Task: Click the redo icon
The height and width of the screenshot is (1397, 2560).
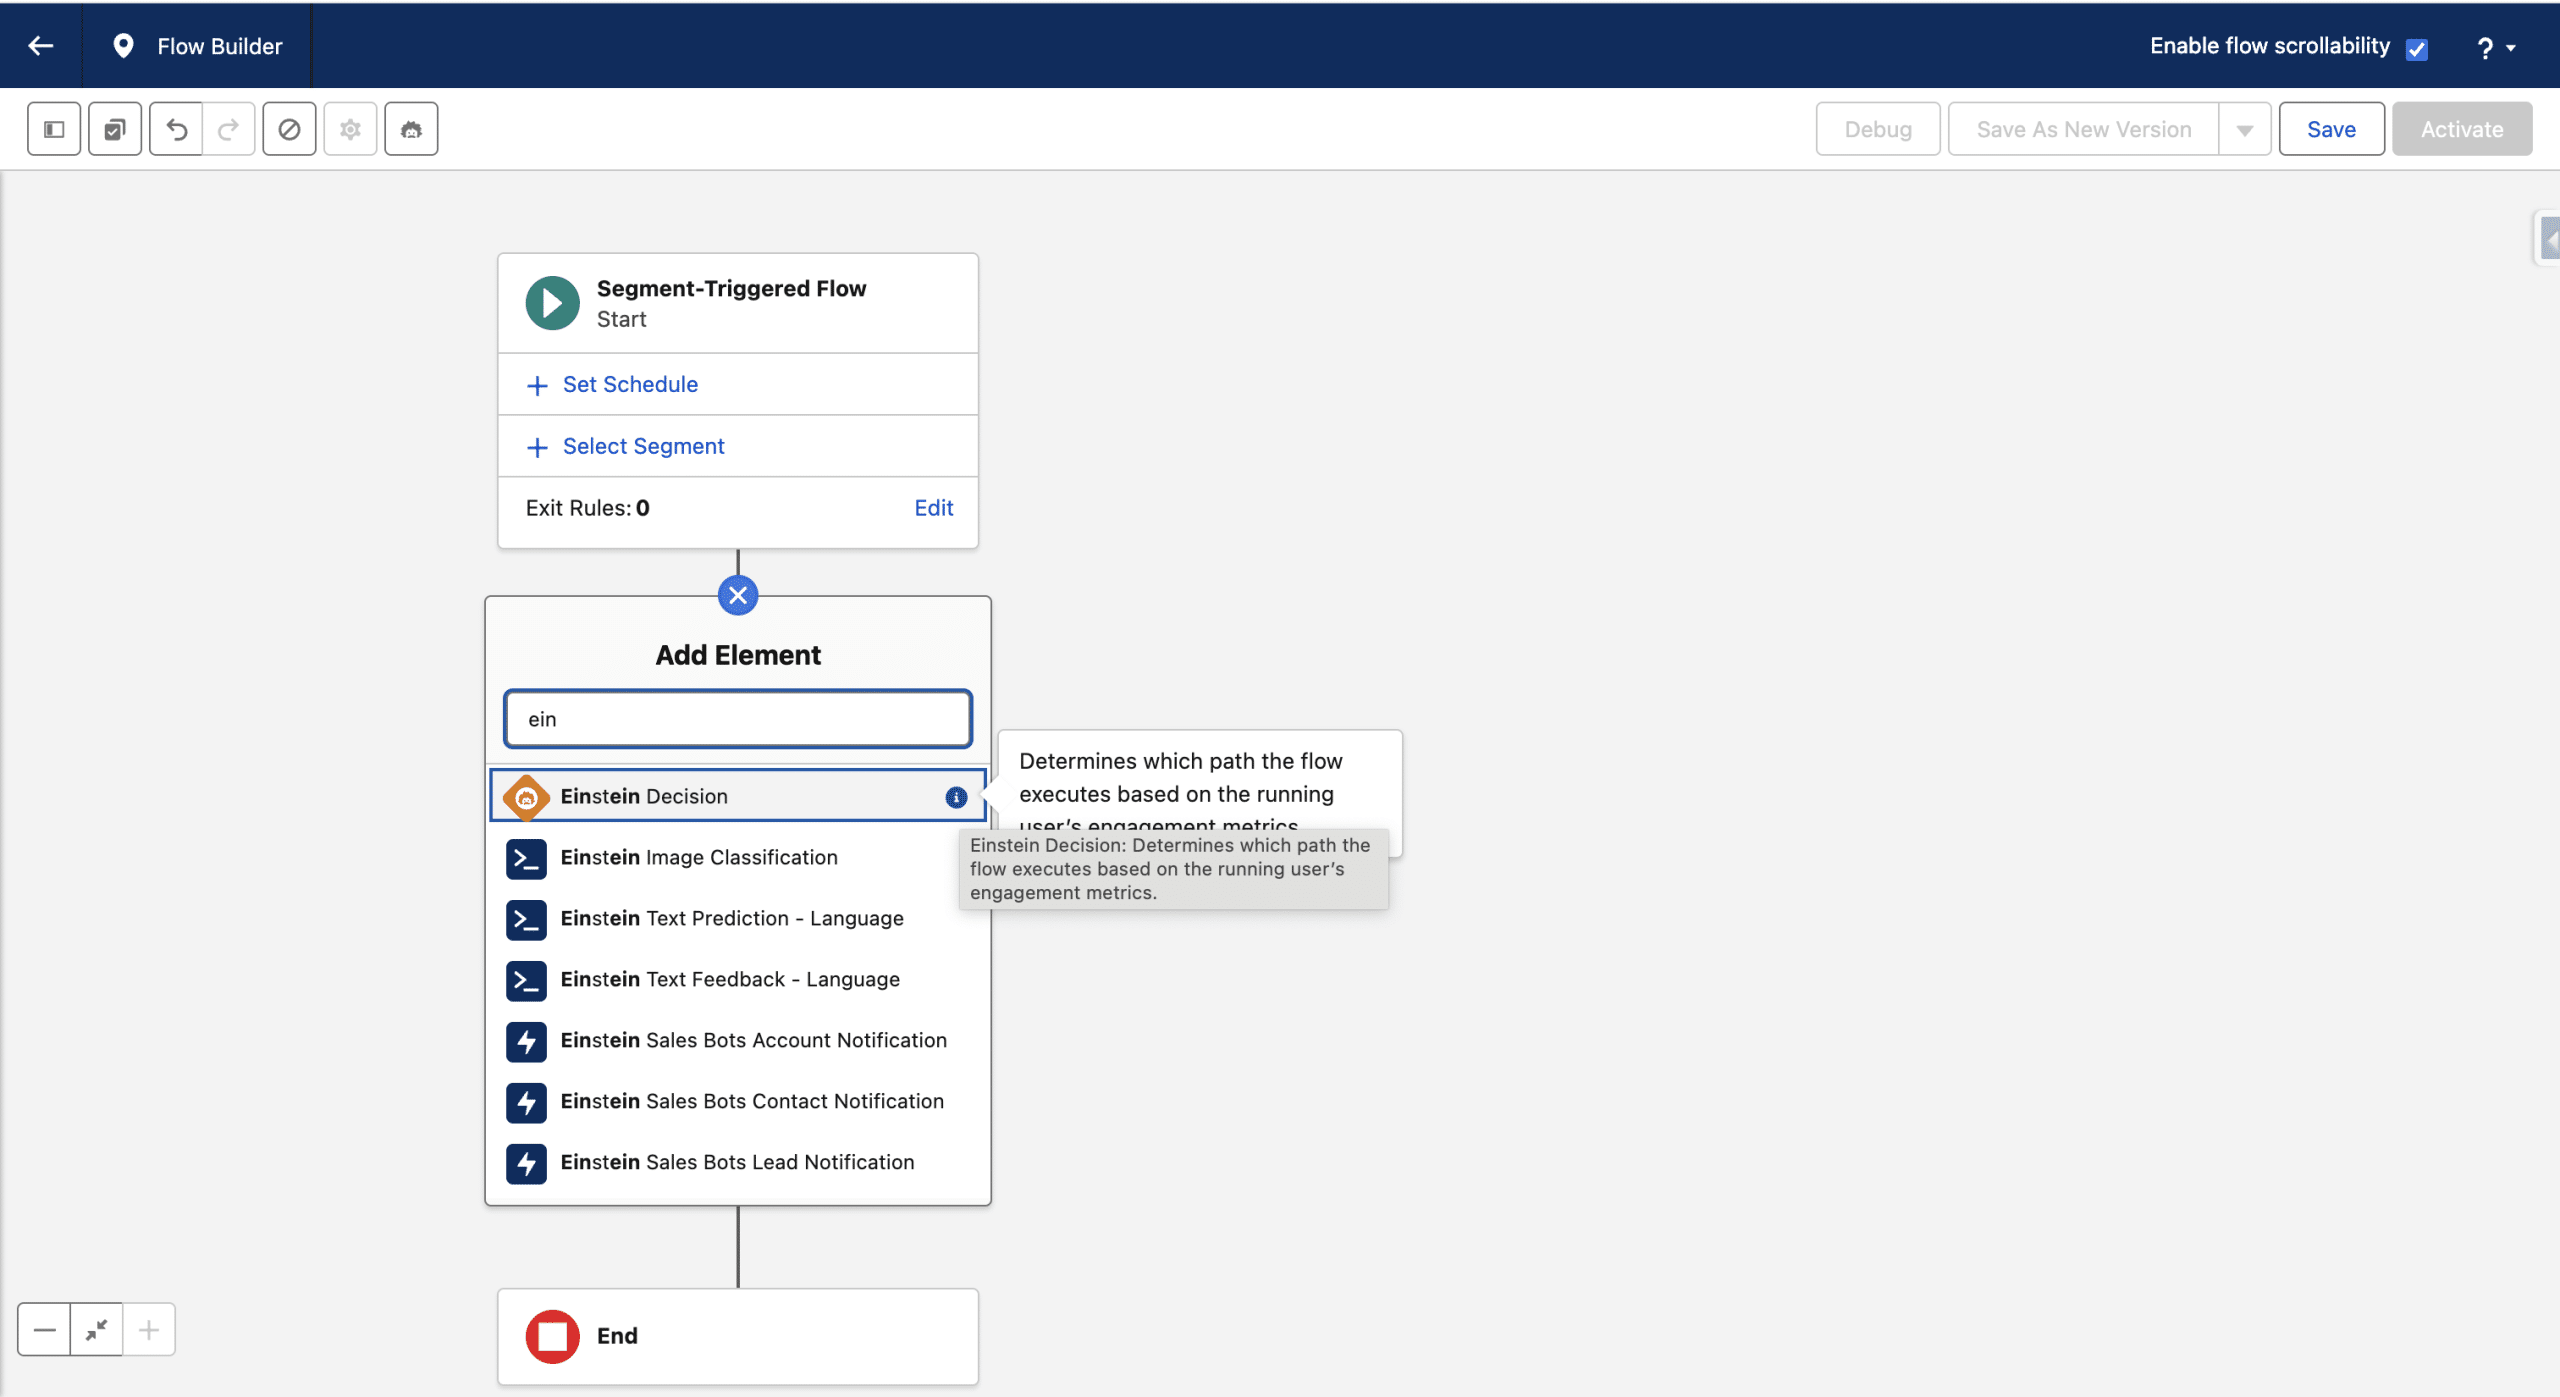Action: (x=229, y=129)
